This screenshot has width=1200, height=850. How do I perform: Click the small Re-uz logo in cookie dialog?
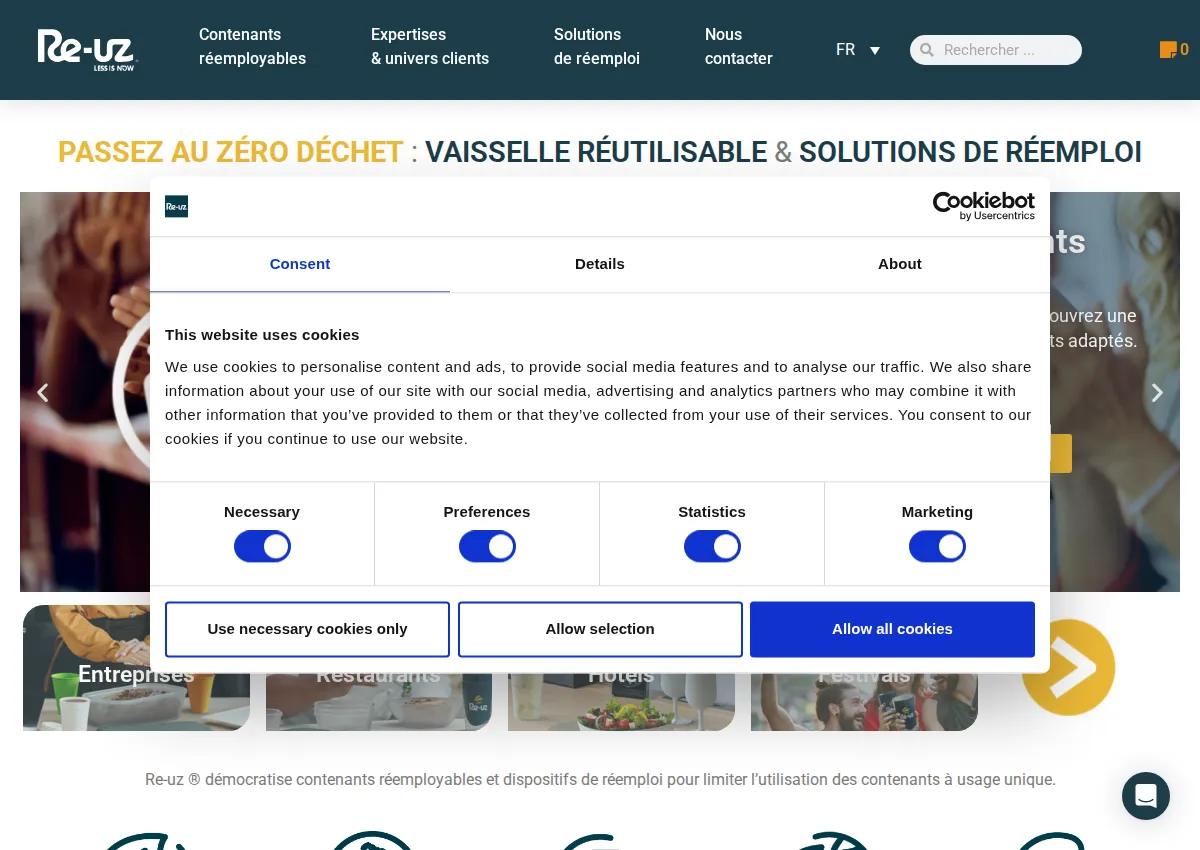pyautogui.click(x=176, y=206)
